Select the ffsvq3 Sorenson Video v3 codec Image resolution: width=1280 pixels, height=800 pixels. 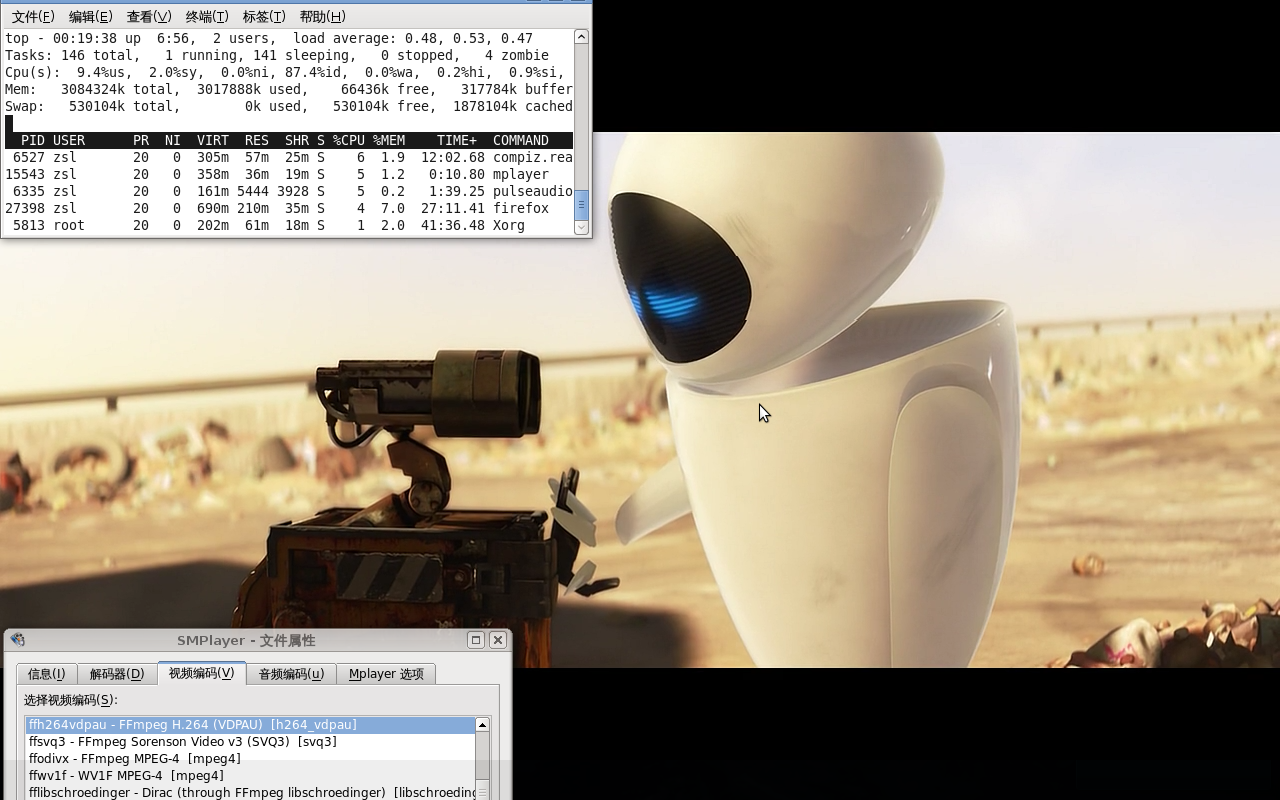[250, 742]
